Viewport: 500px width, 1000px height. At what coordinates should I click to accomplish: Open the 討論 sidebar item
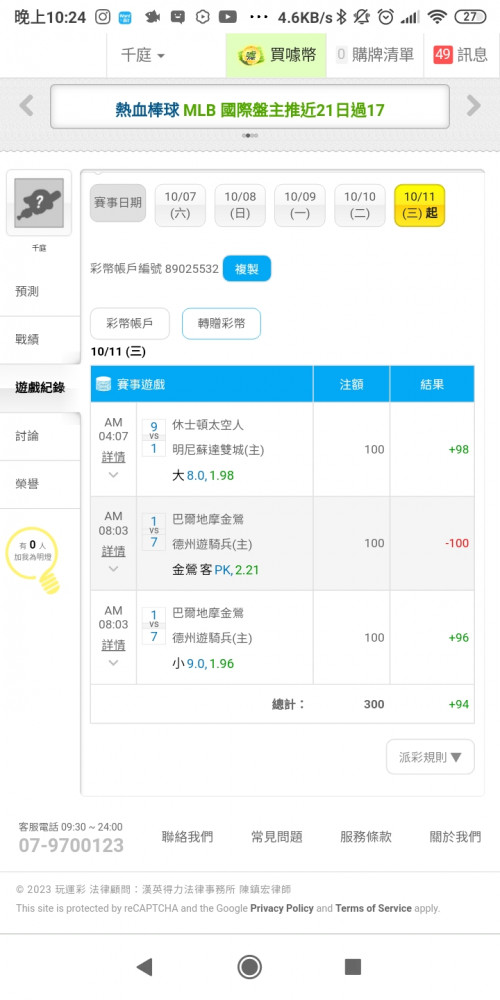tap(40, 436)
